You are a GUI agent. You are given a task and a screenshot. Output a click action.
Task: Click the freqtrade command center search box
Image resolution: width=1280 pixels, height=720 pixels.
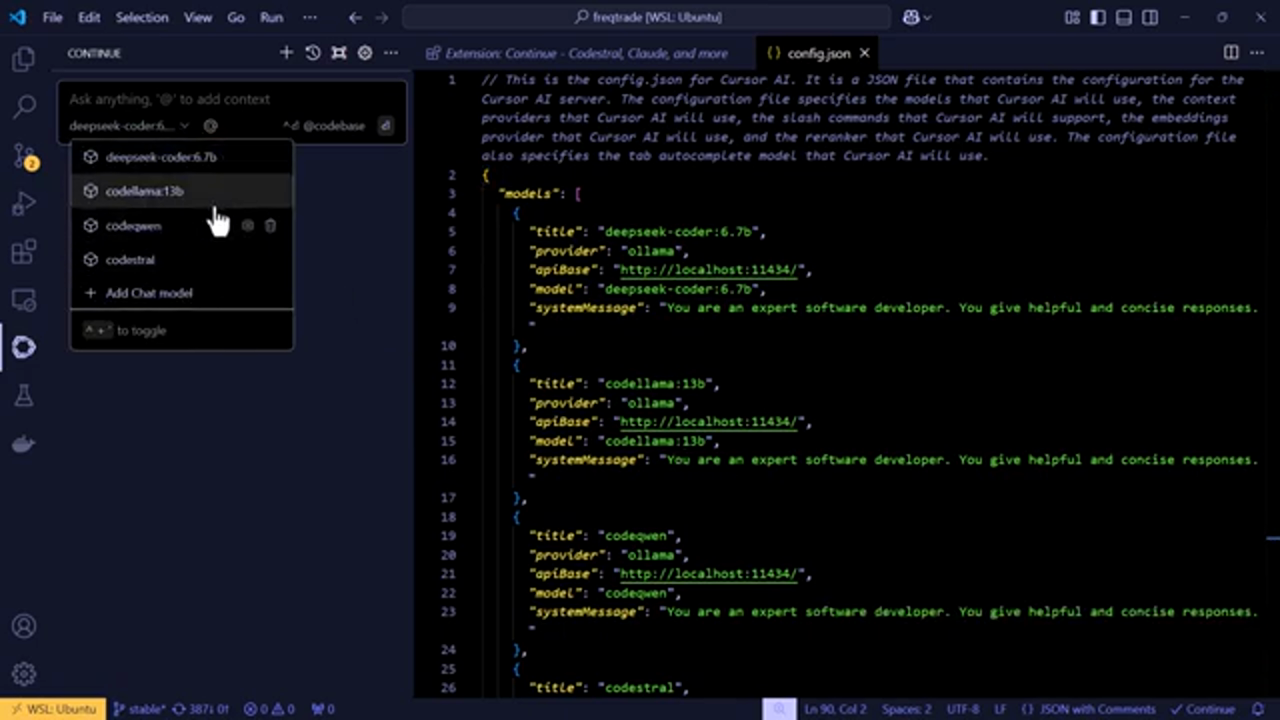pyautogui.click(x=647, y=17)
